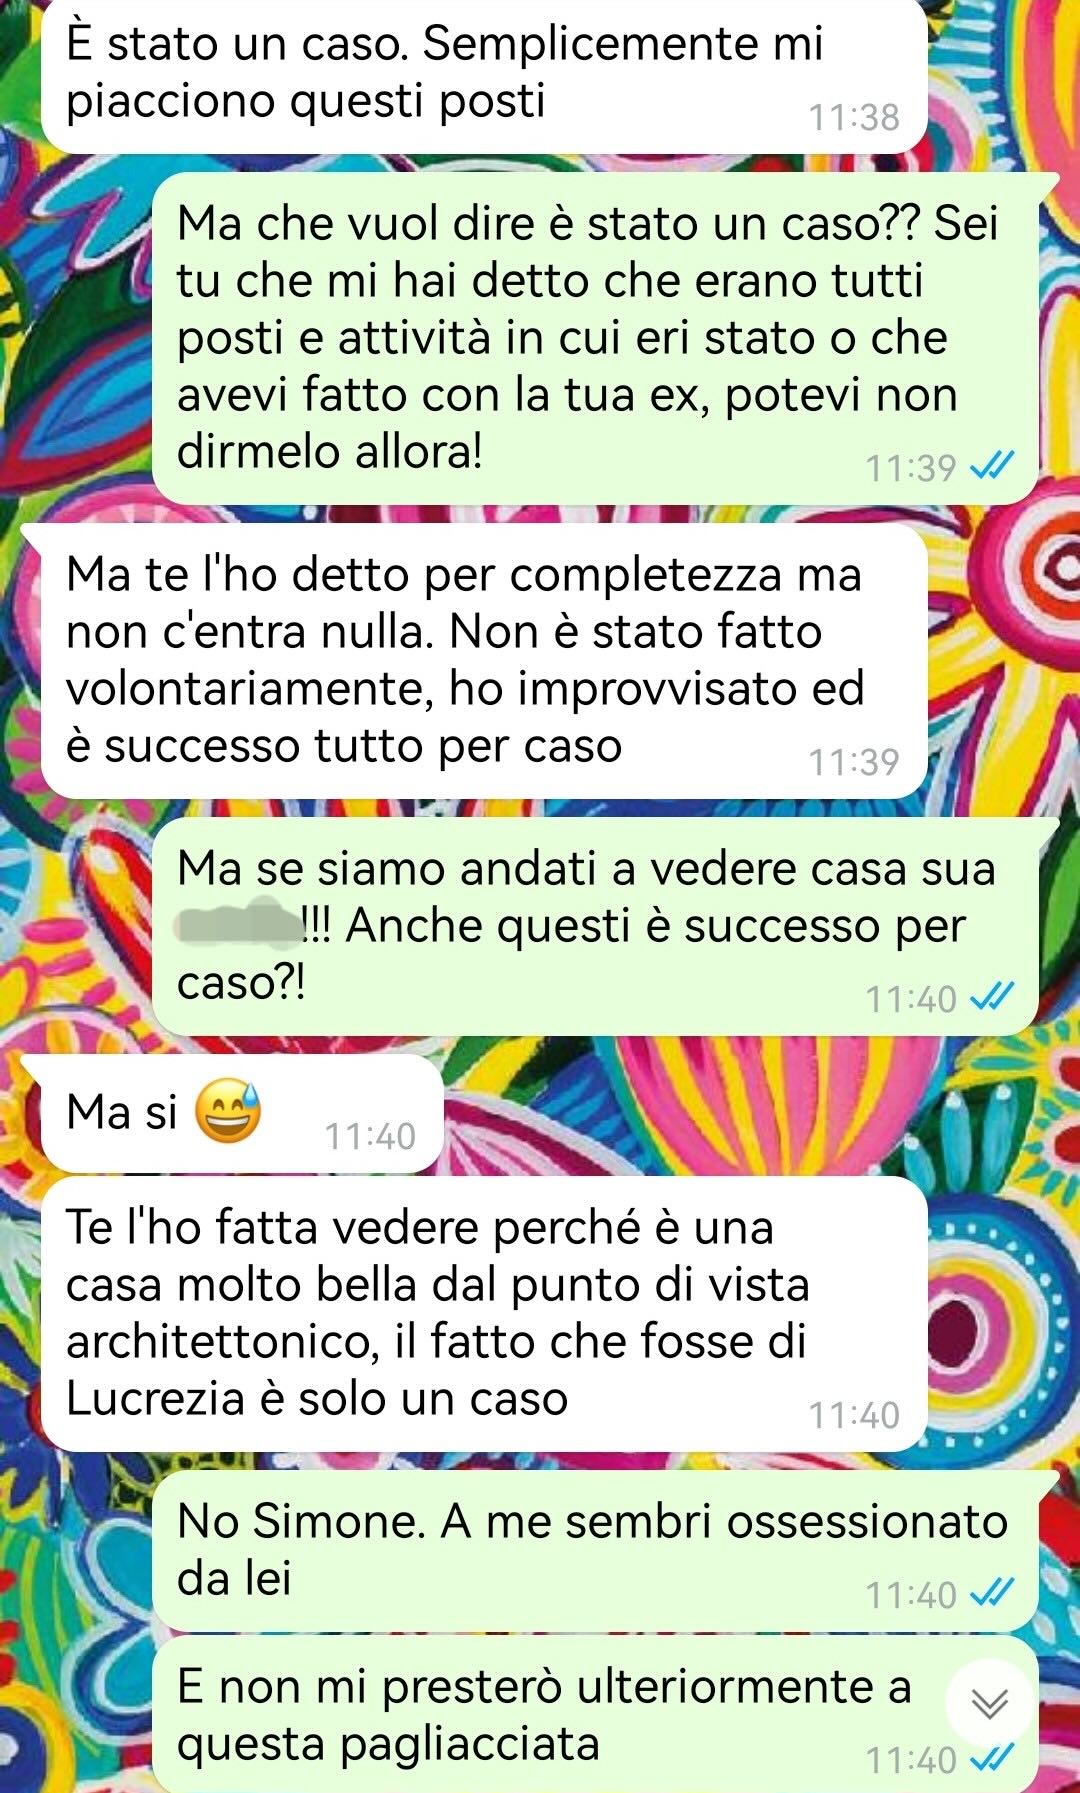Tap the 'Ma si' message bubble
The height and width of the screenshot is (1793, 1080).
pos(240,1113)
